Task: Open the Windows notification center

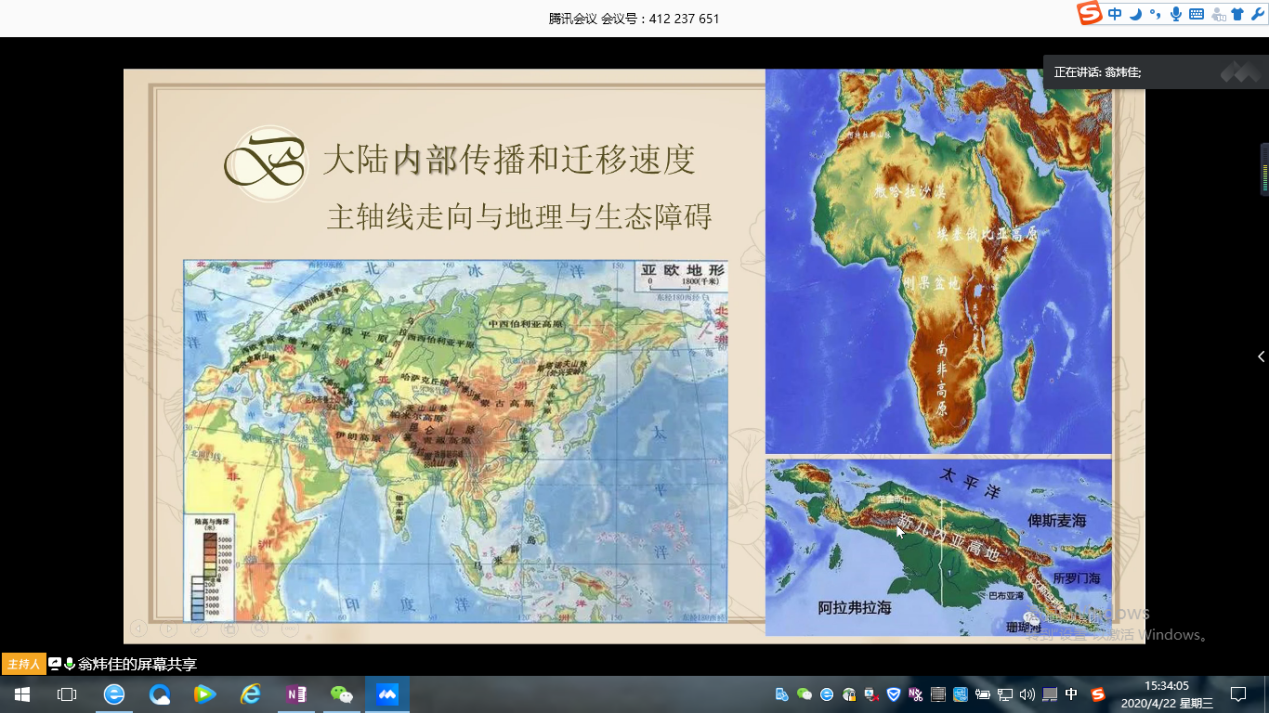Action: (x=1238, y=694)
